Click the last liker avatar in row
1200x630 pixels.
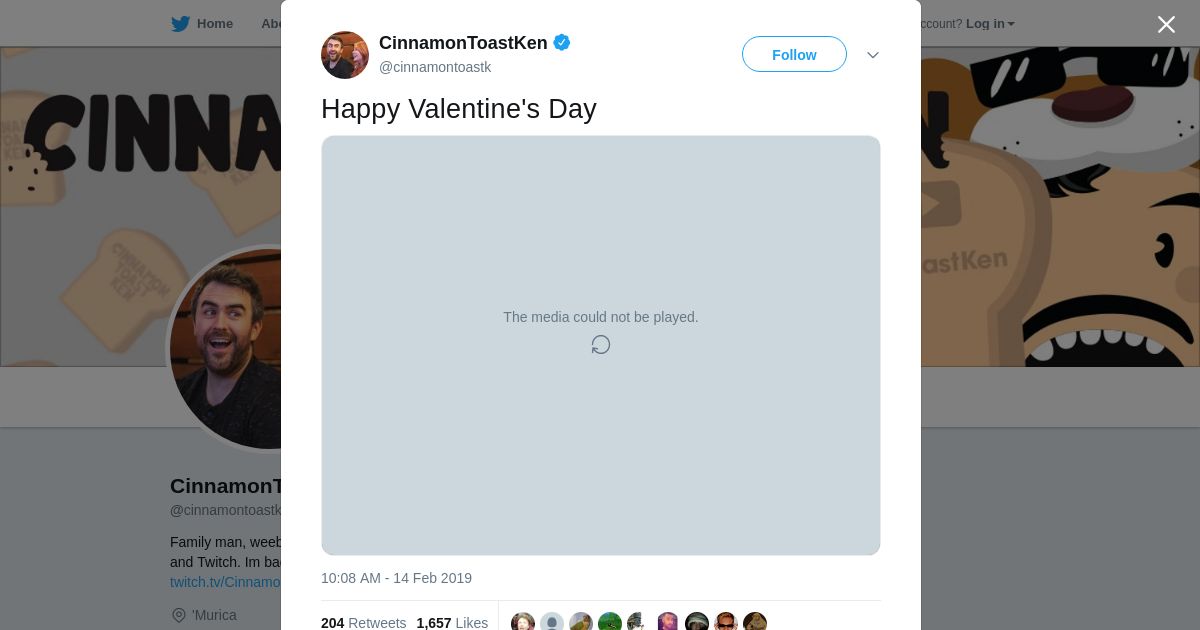point(755,622)
